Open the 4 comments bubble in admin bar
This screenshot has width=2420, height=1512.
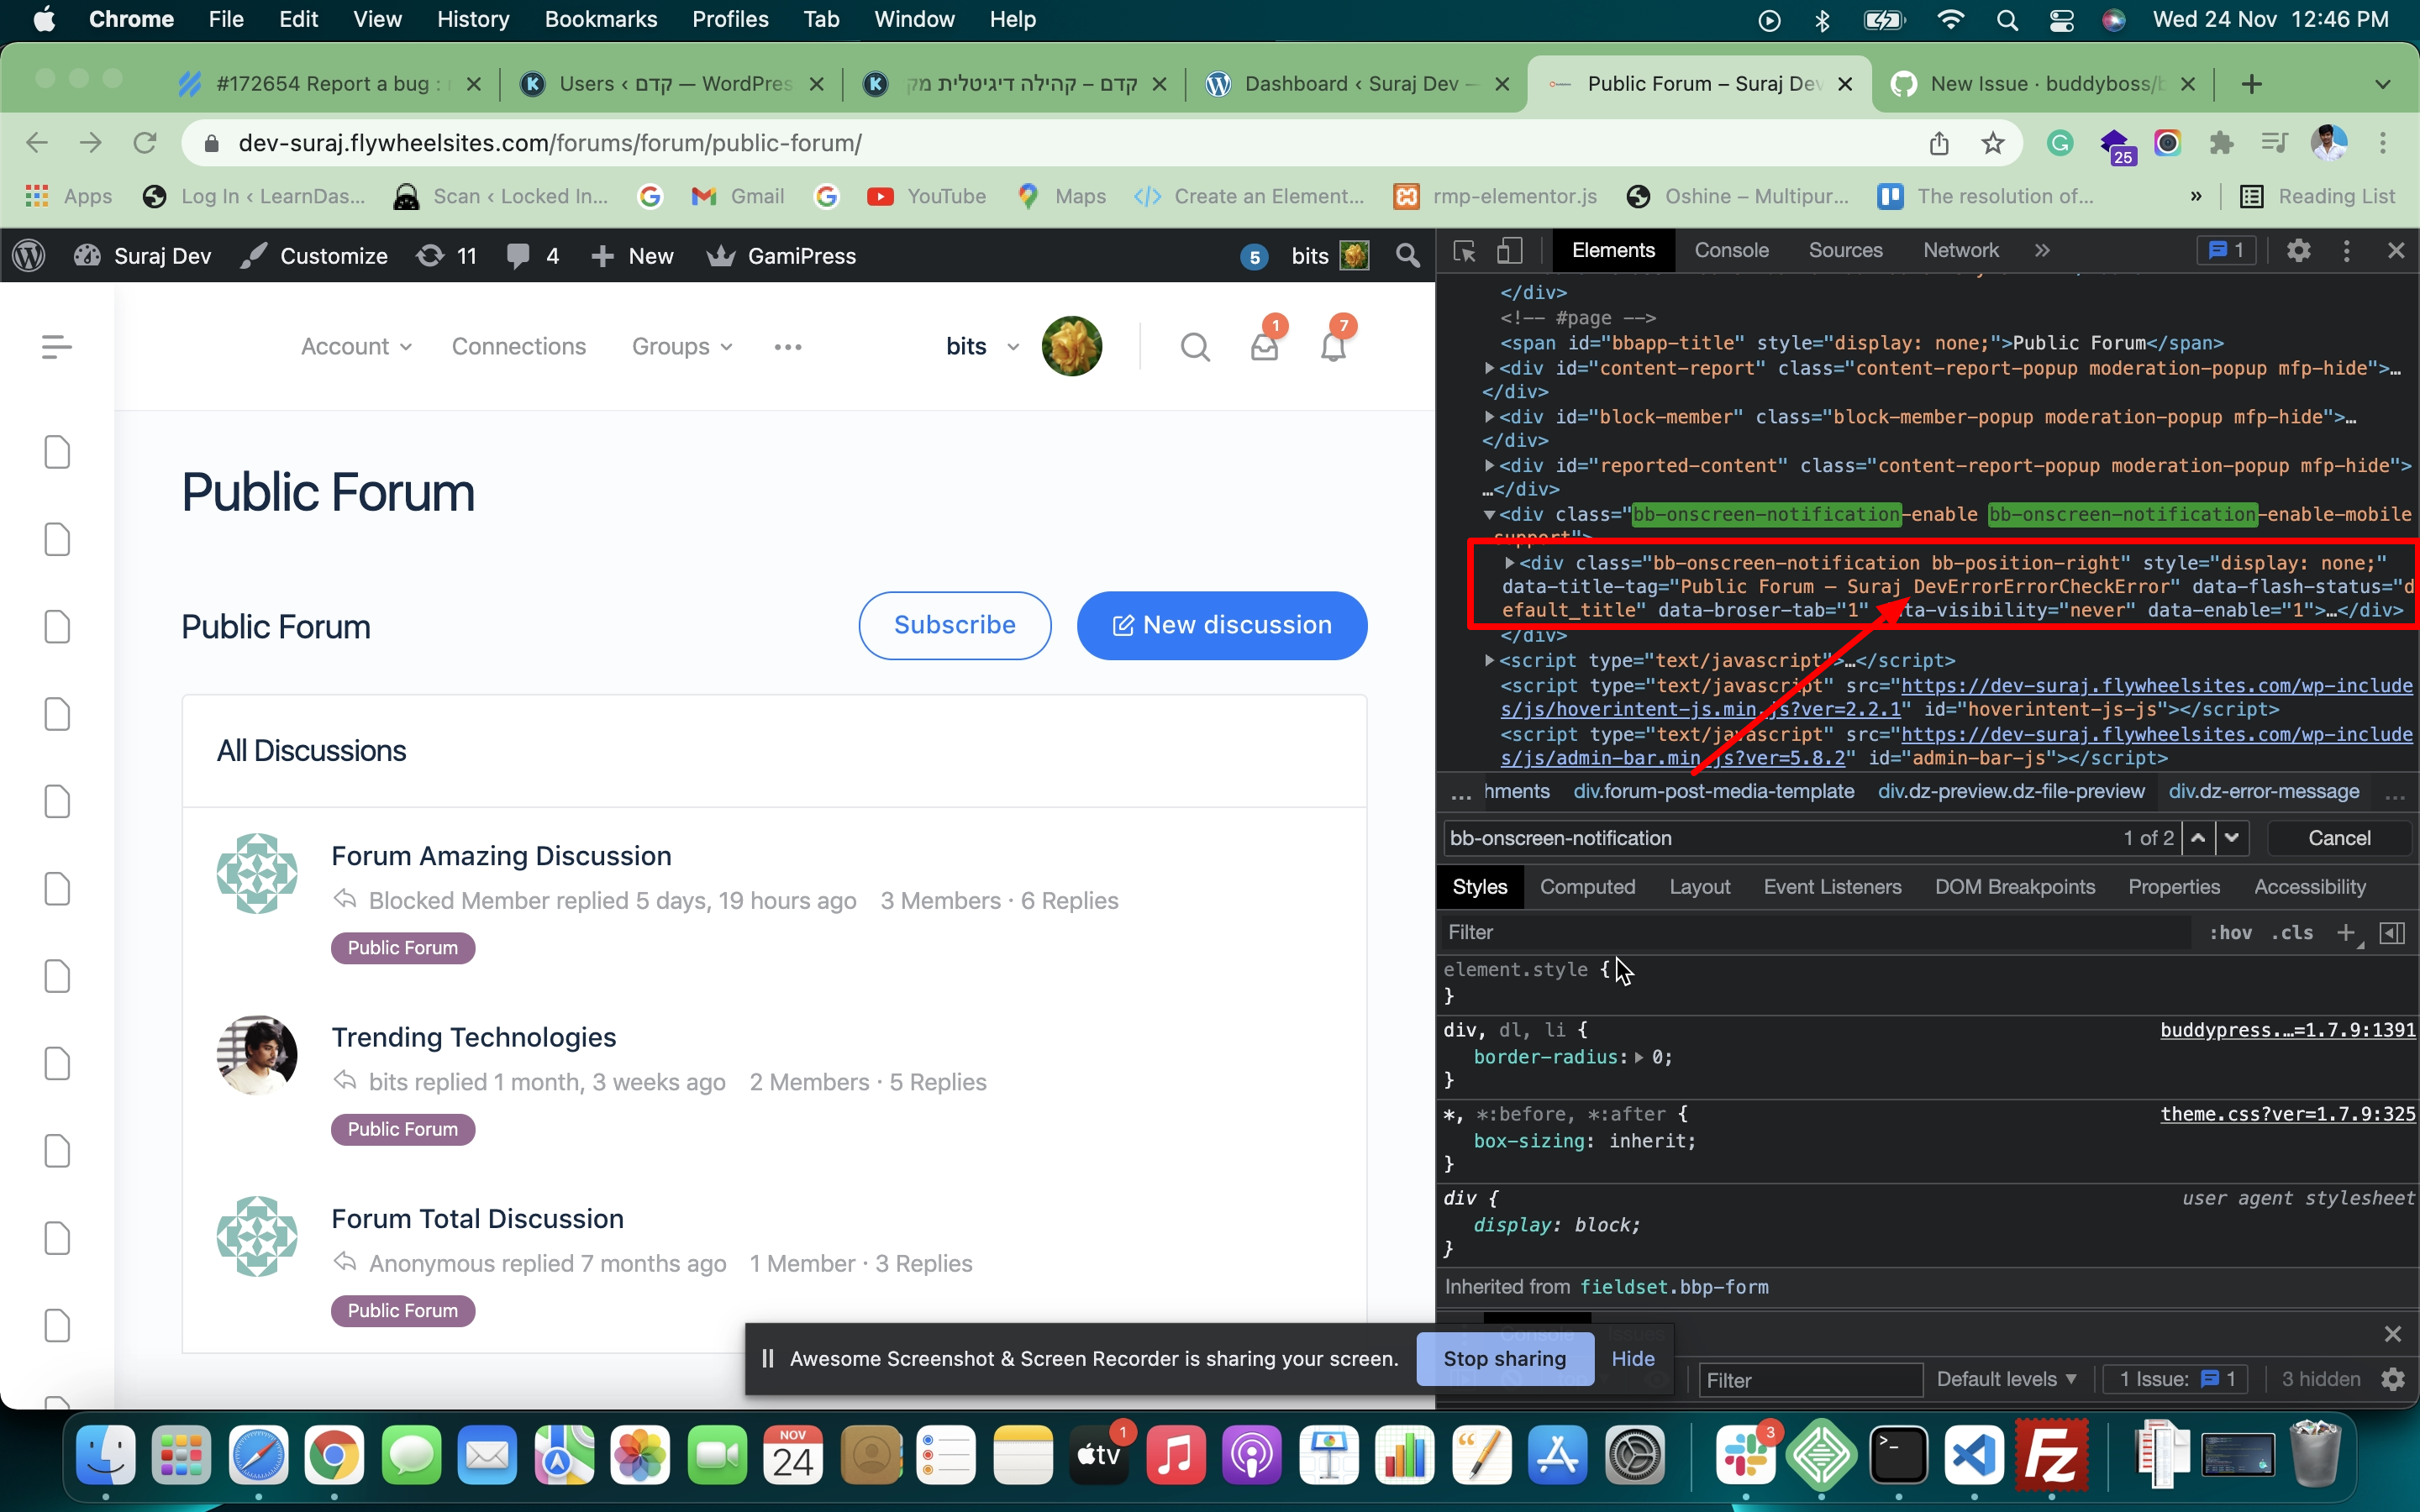click(533, 256)
